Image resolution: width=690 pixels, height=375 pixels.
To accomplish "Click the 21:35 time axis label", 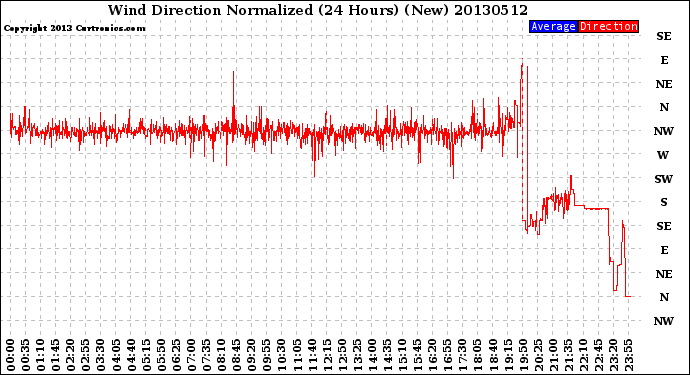I will click(568, 355).
